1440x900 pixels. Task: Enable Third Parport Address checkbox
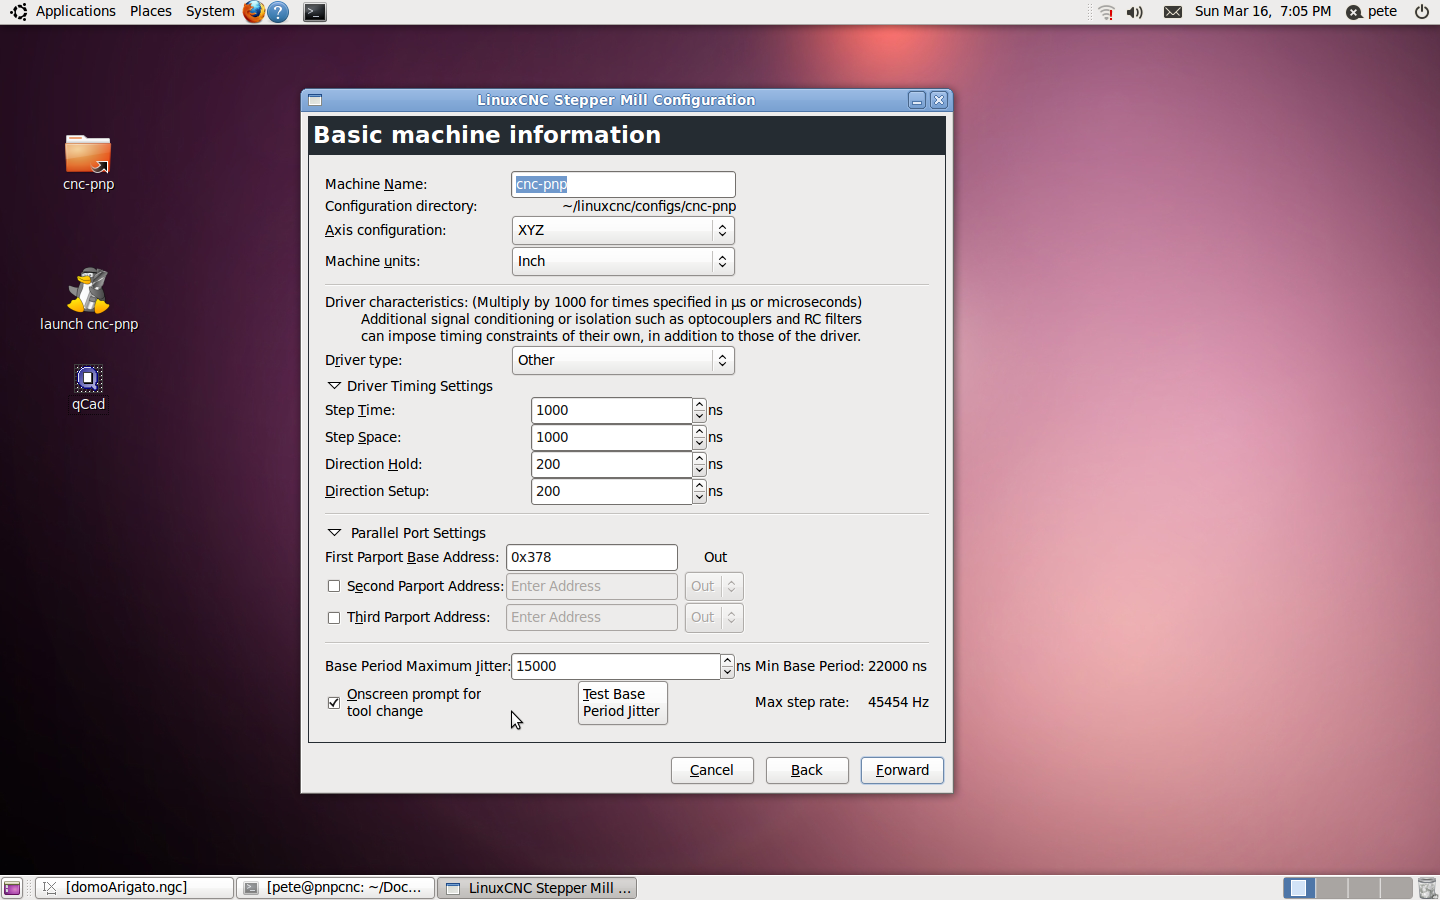(x=334, y=618)
